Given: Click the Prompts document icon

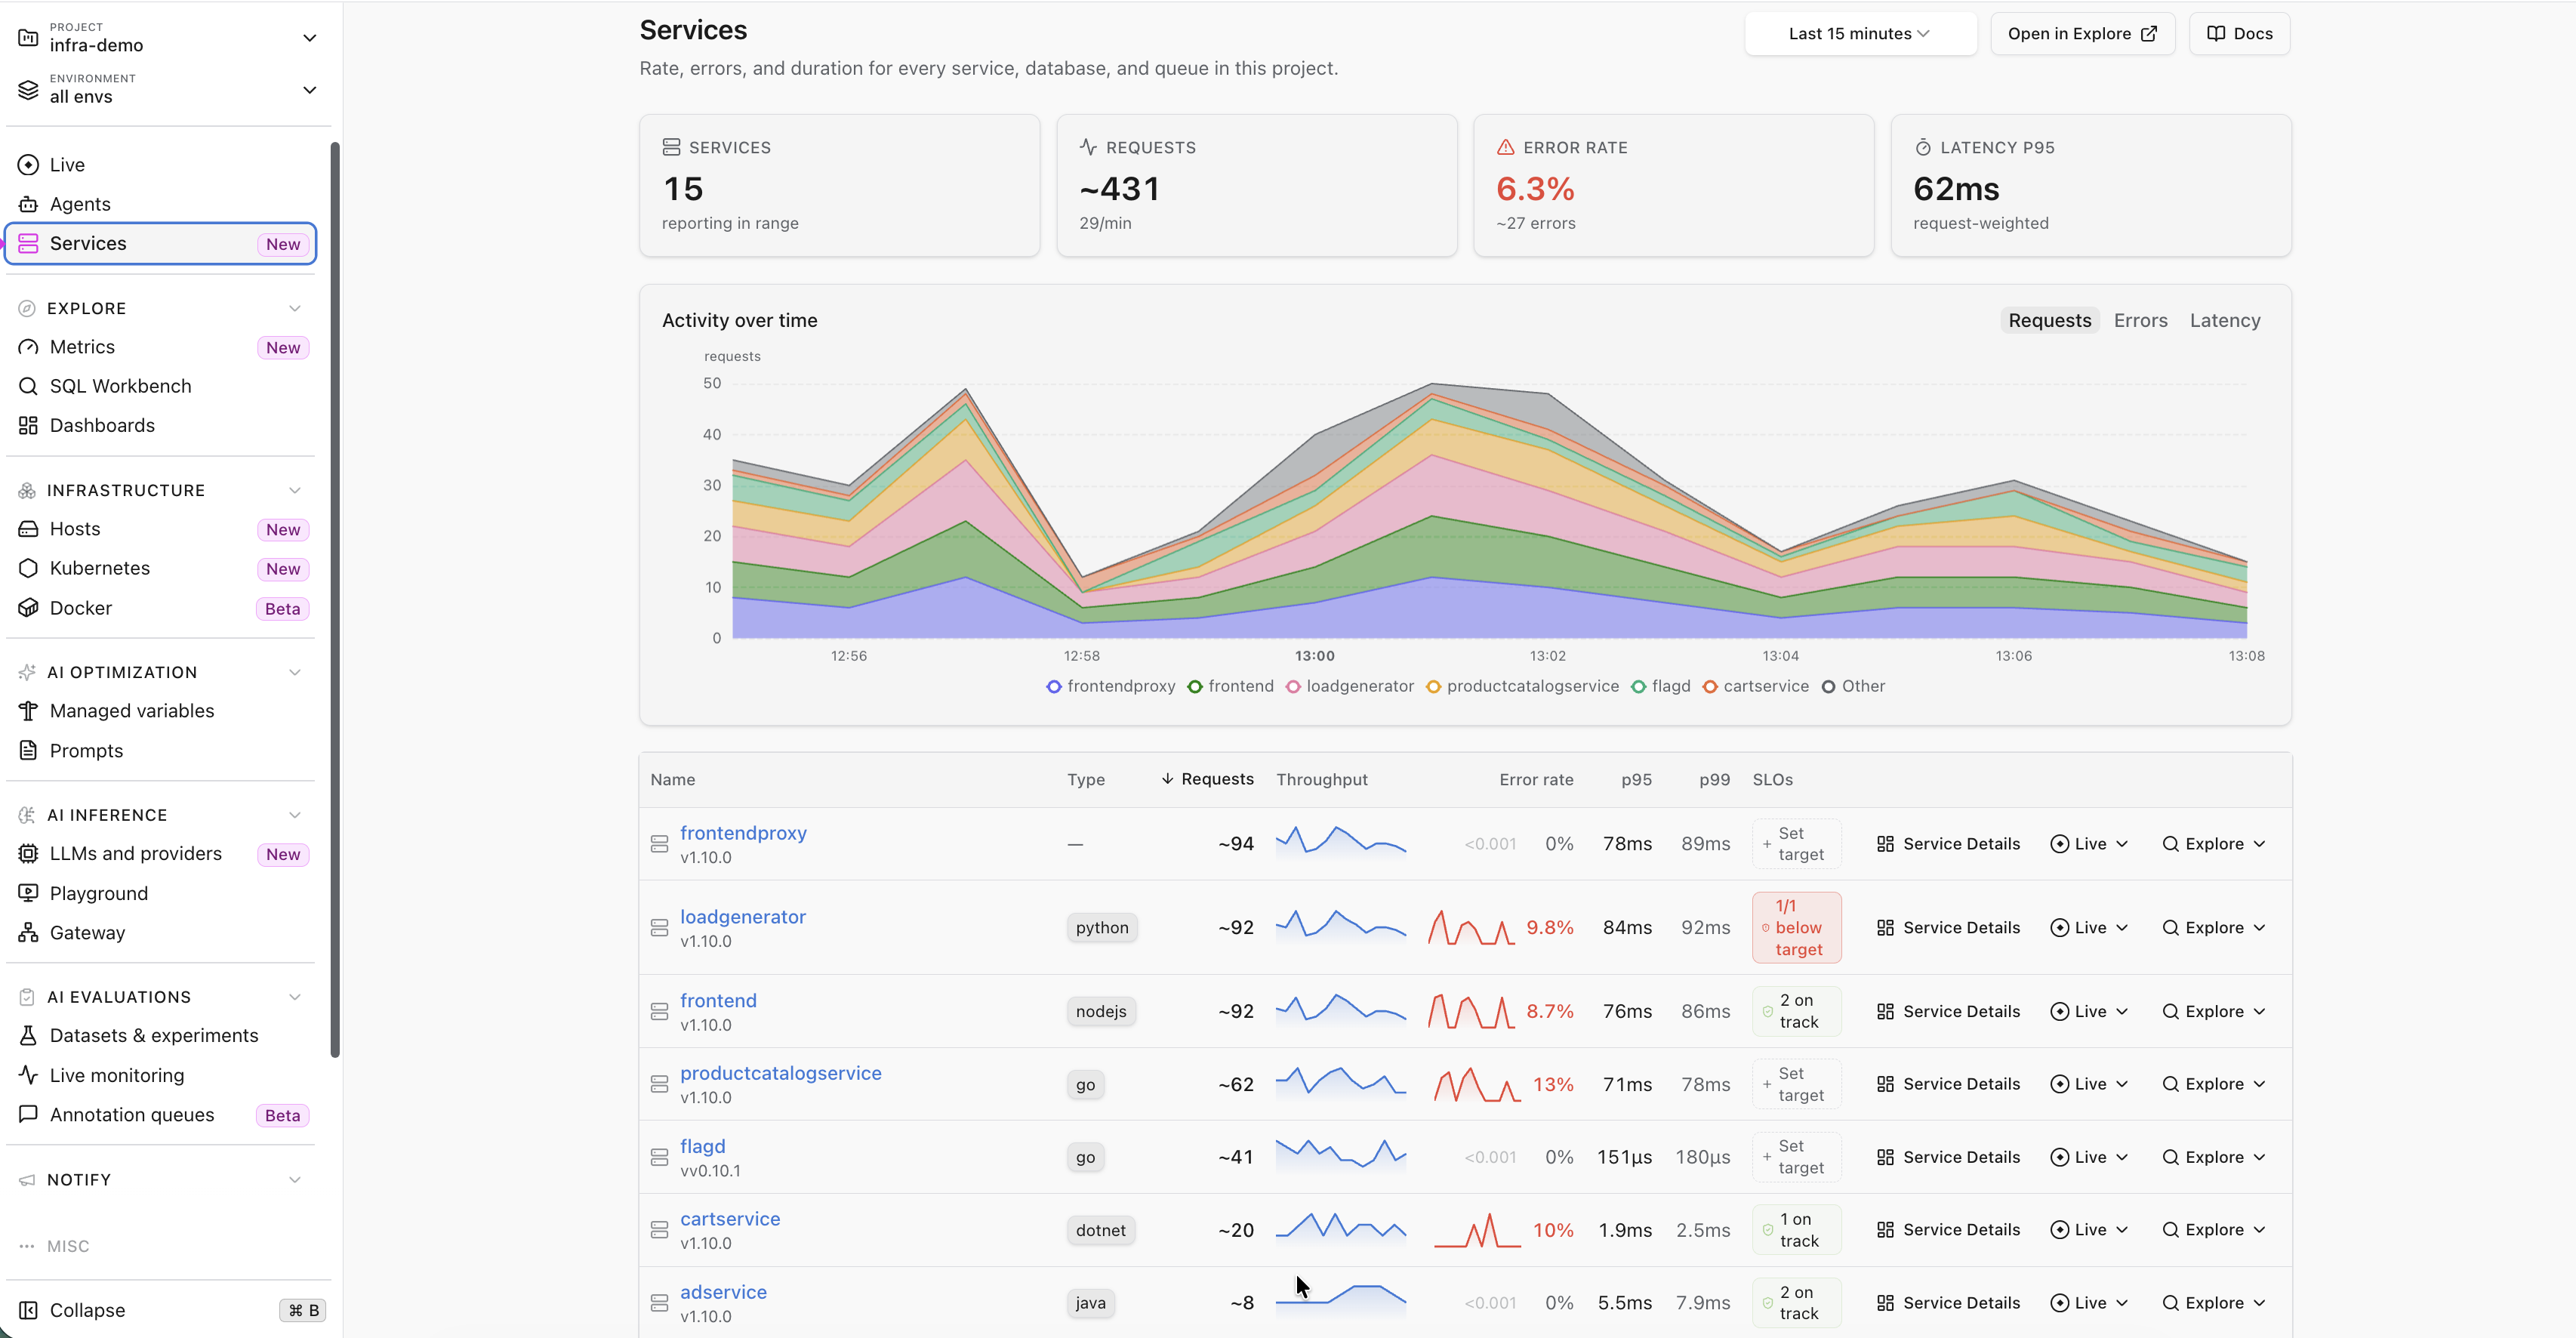Looking at the screenshot, I should click(x=28, y=750).
